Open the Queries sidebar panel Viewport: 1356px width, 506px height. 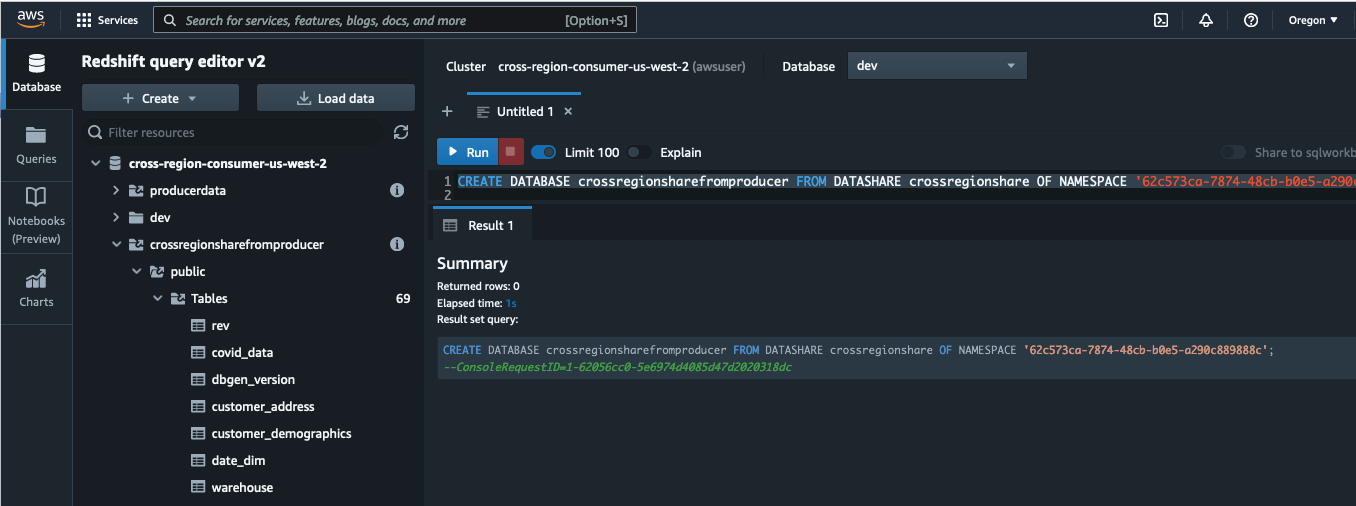37,145
